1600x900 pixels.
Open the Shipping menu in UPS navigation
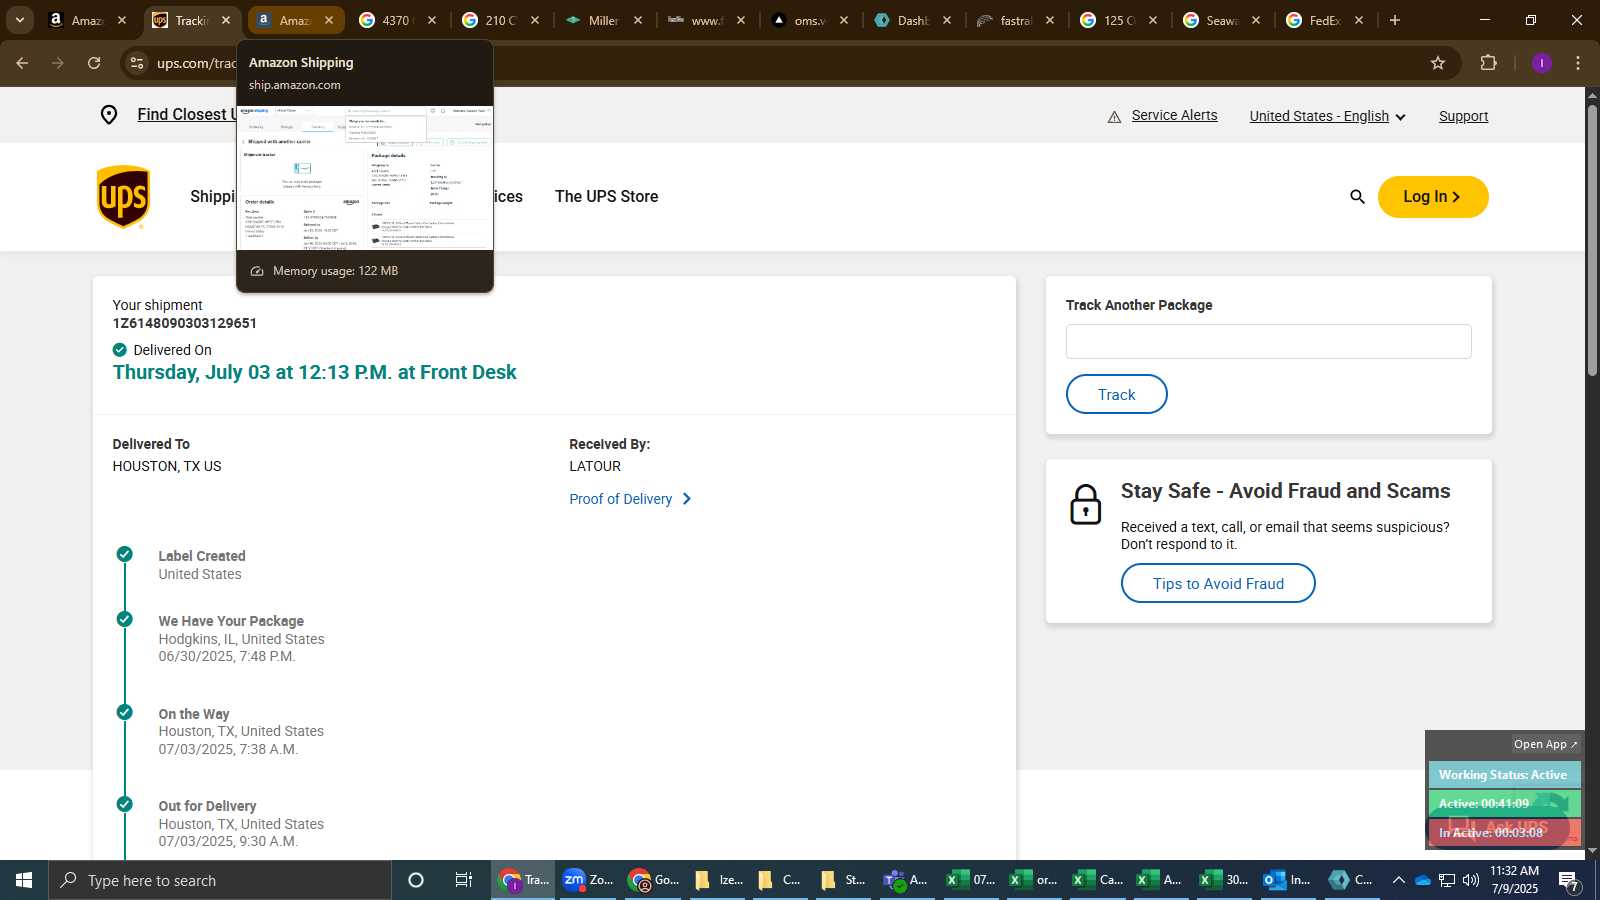coord(213,196)
